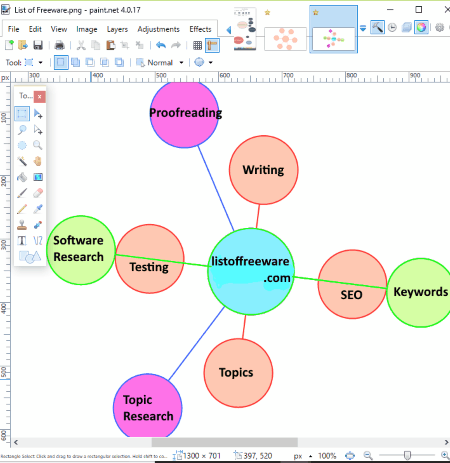Select the Line/Curve tool
This screenshot has height=463, width=450.
coord(38,241)
